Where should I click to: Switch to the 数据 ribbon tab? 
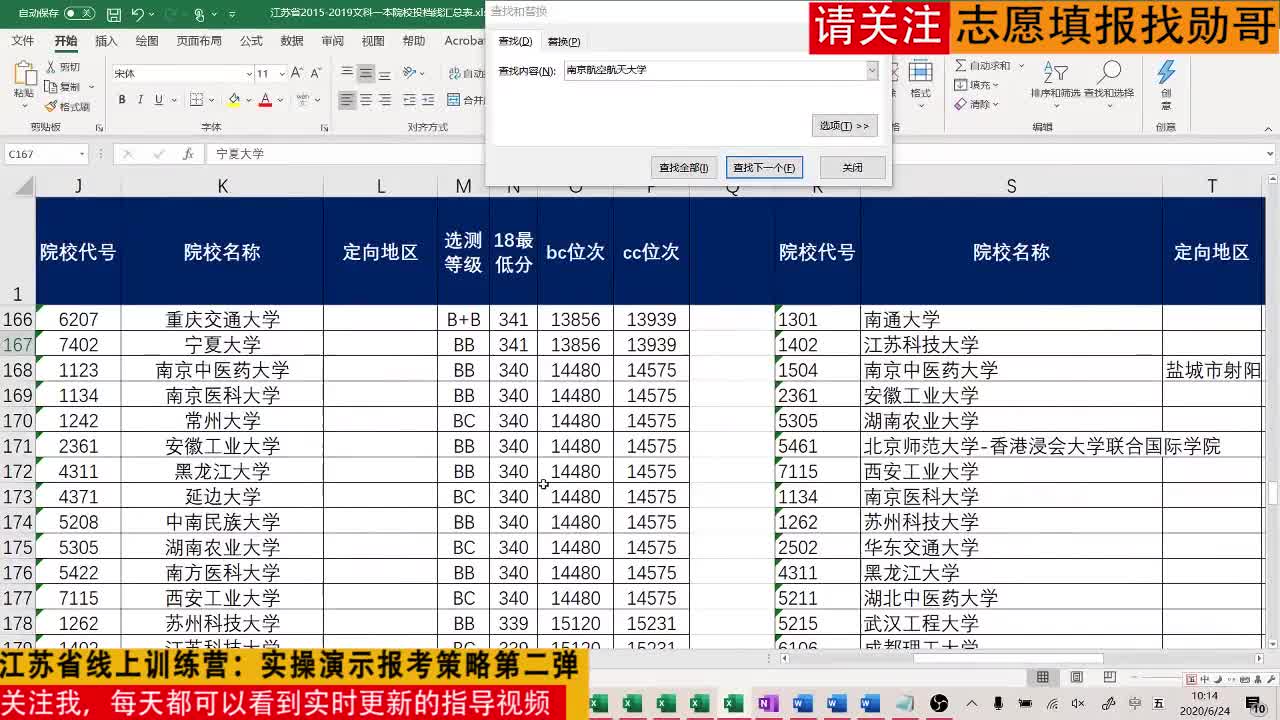pos(292,41)
